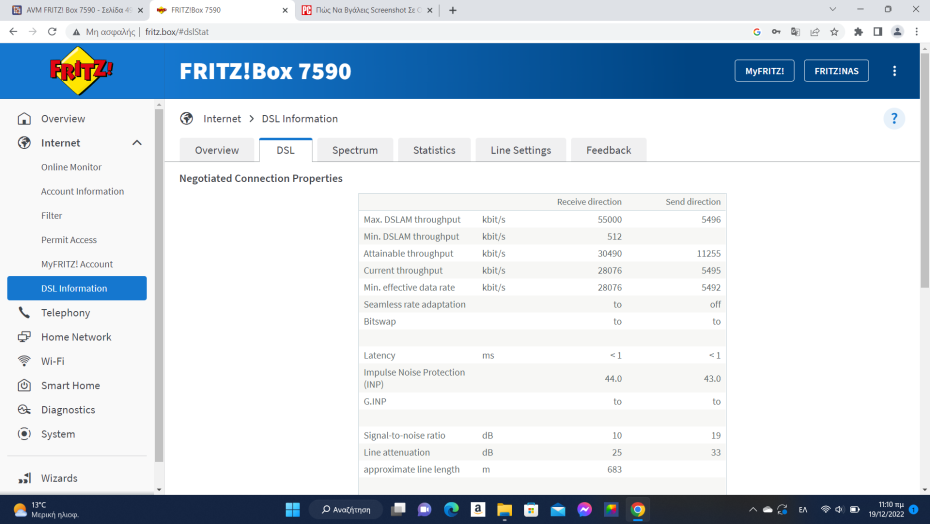Open the taskbar clock and date
The width and height of the screenshot is (930, 524).
click(x=886, y=510)
